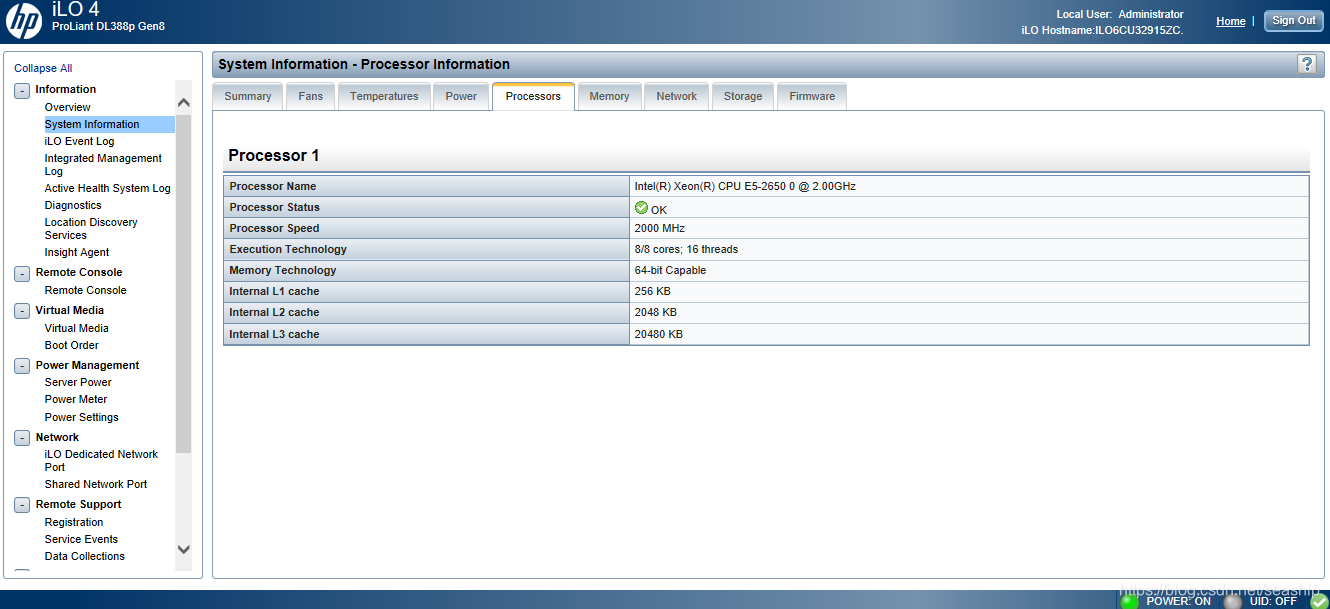The image size is (1330, 609).
Task: Click the '64-bit Capable' value
Action: (670, 270)
